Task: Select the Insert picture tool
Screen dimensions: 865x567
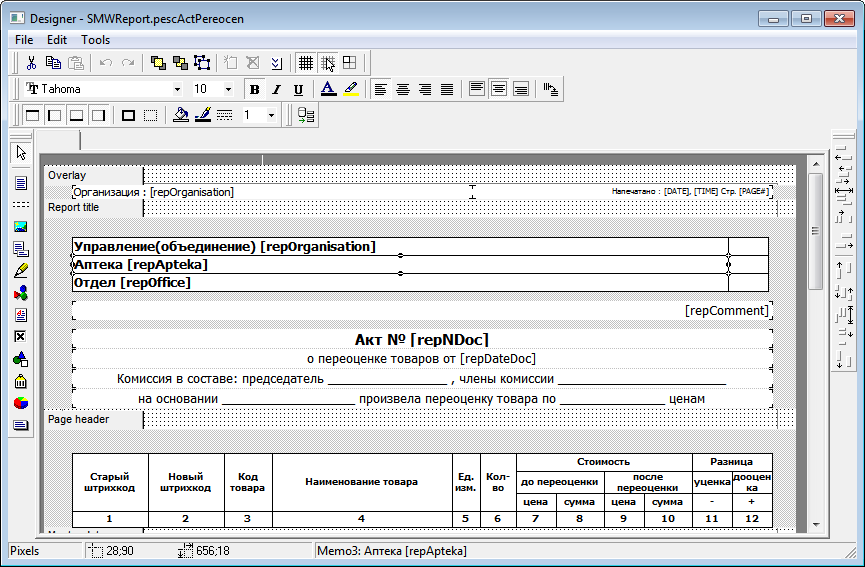Action: 20,226
